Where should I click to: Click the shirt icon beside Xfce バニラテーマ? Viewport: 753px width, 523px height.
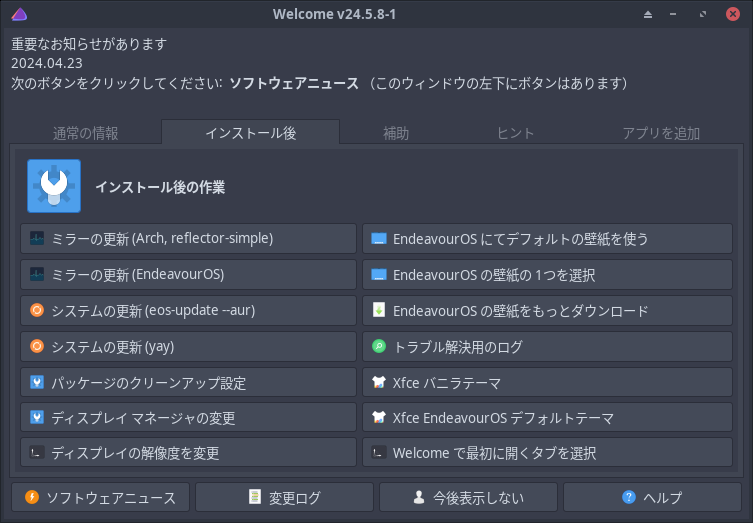(379, 382)
